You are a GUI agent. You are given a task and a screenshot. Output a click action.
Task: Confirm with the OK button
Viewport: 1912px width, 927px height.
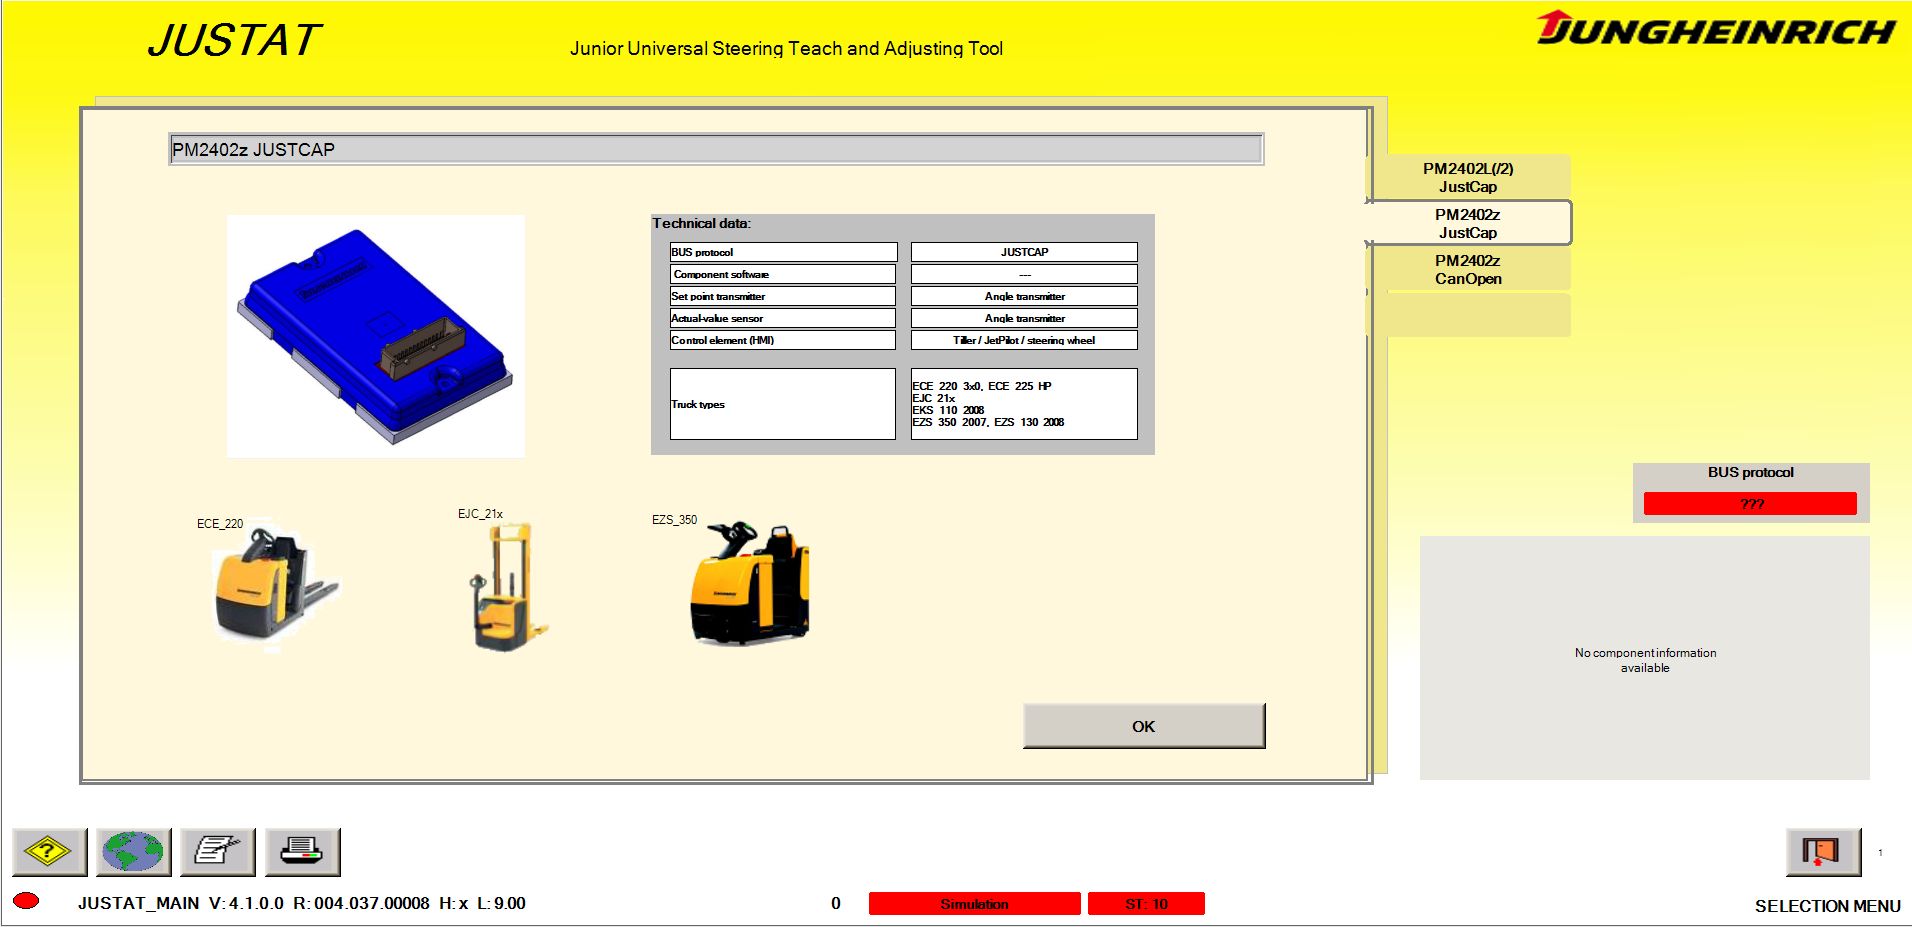point(1143,726)
